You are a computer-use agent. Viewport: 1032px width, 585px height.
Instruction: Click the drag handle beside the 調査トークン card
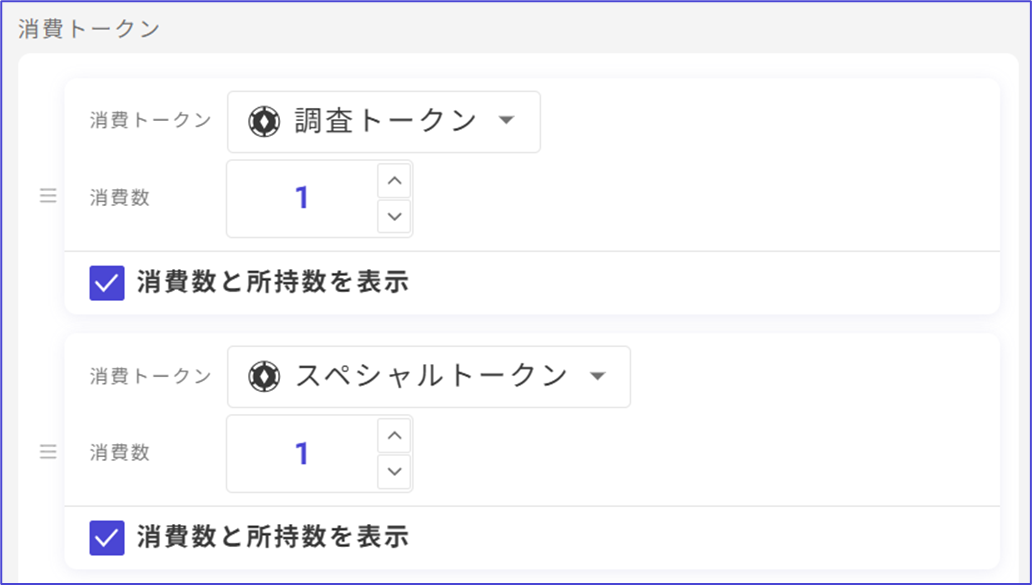coord(48,197)
